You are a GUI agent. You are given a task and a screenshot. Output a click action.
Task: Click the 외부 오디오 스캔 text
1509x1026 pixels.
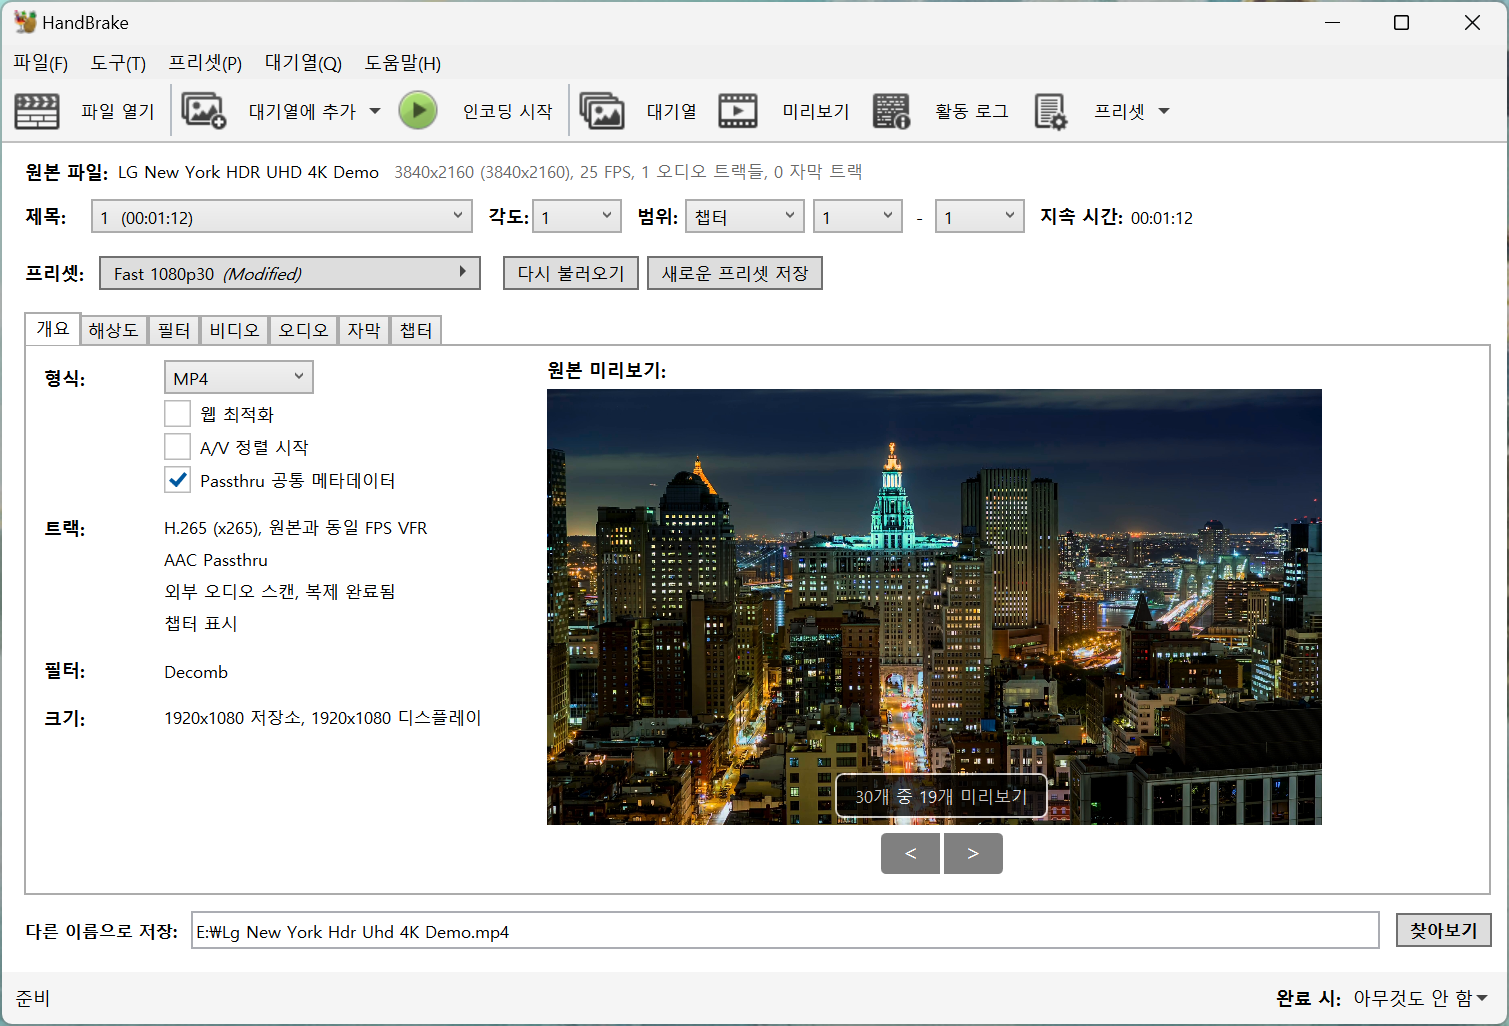(x=280, y=591)
